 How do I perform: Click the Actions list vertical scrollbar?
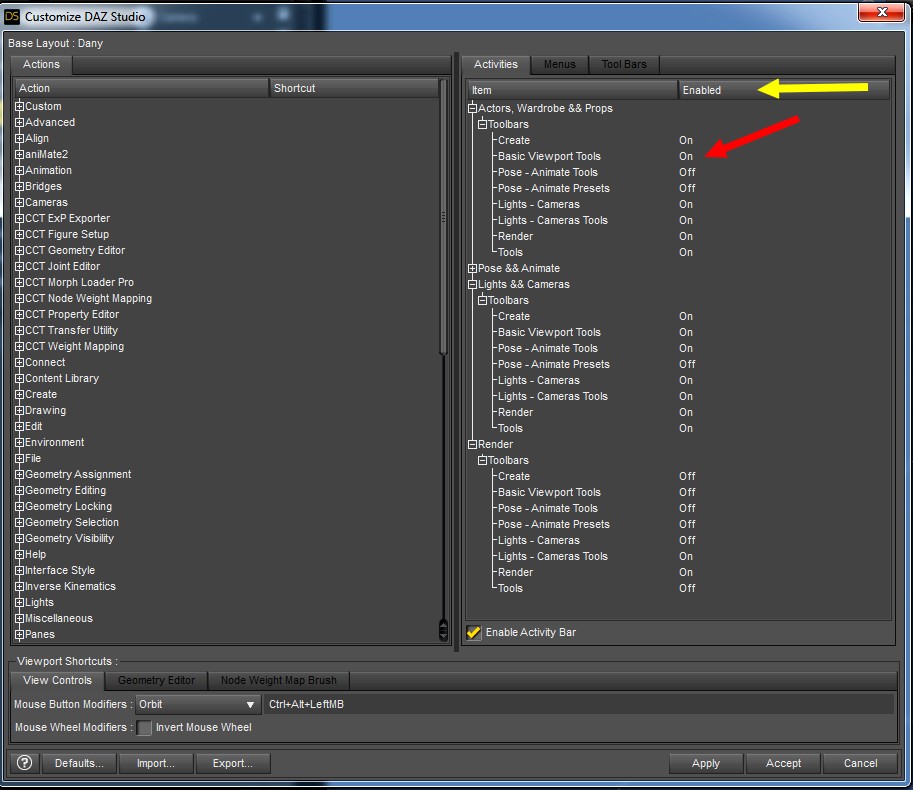point(444,215)
